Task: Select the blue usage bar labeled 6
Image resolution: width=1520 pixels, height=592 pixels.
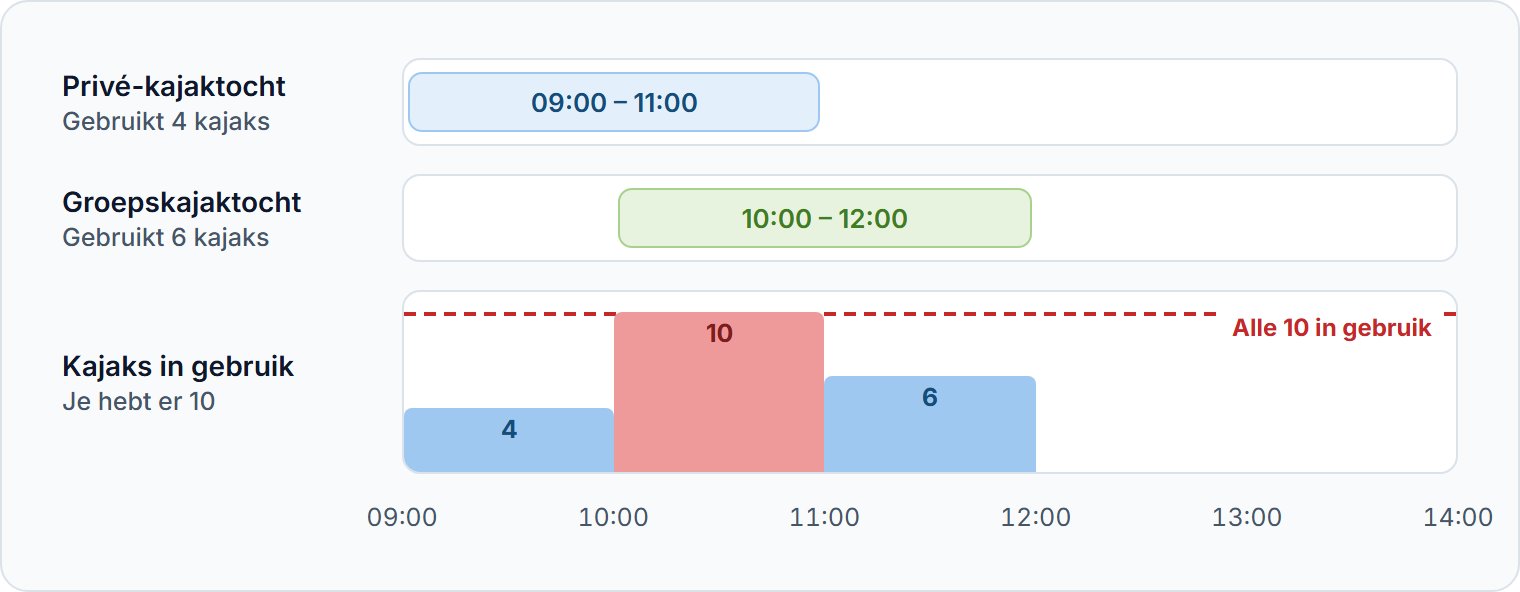Action: coord(930,424)
